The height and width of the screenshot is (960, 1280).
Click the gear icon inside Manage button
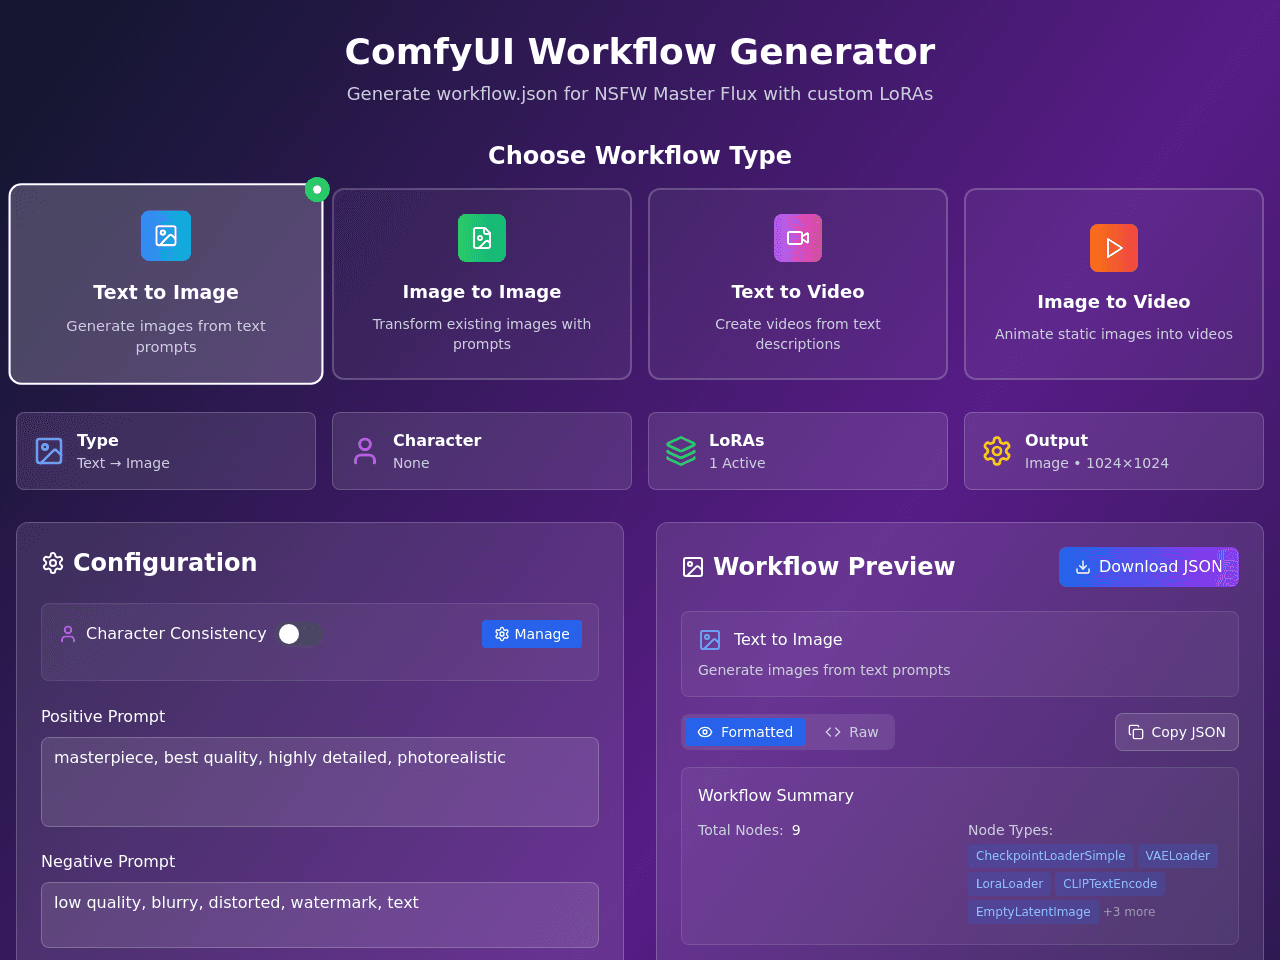[x=502, y=634]
